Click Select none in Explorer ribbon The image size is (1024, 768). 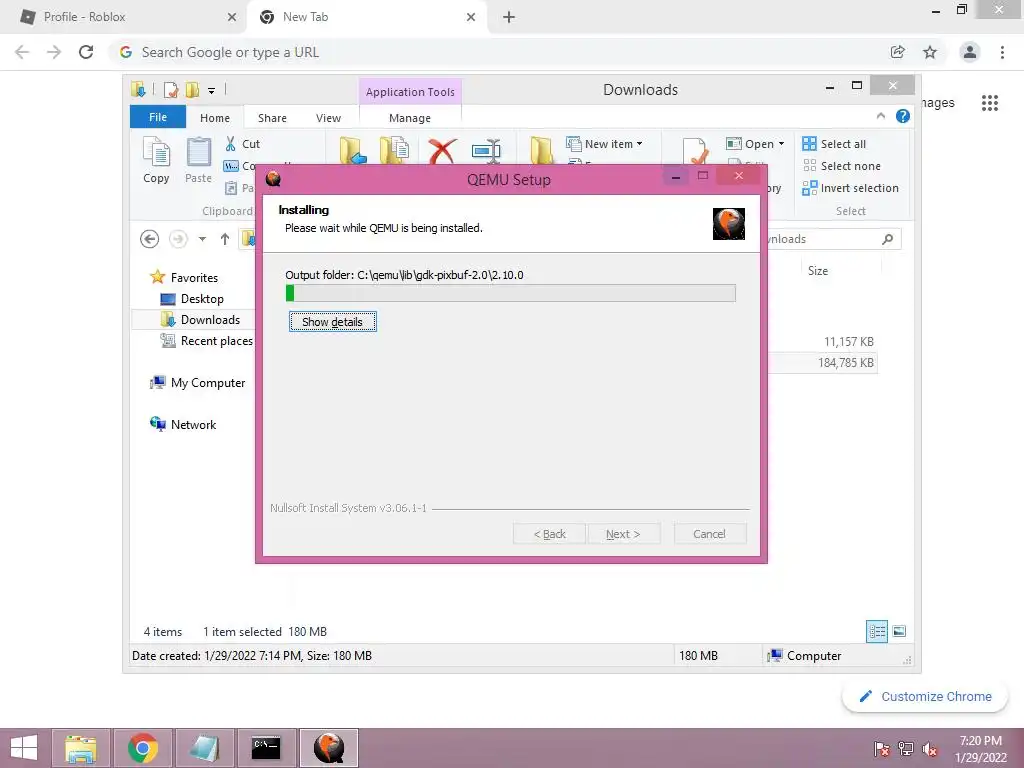842,166
